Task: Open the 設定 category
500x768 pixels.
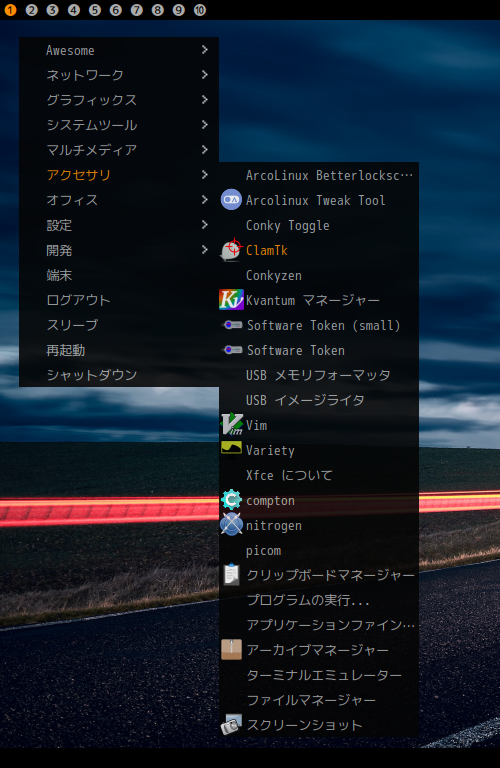Action: pos(119,225)
